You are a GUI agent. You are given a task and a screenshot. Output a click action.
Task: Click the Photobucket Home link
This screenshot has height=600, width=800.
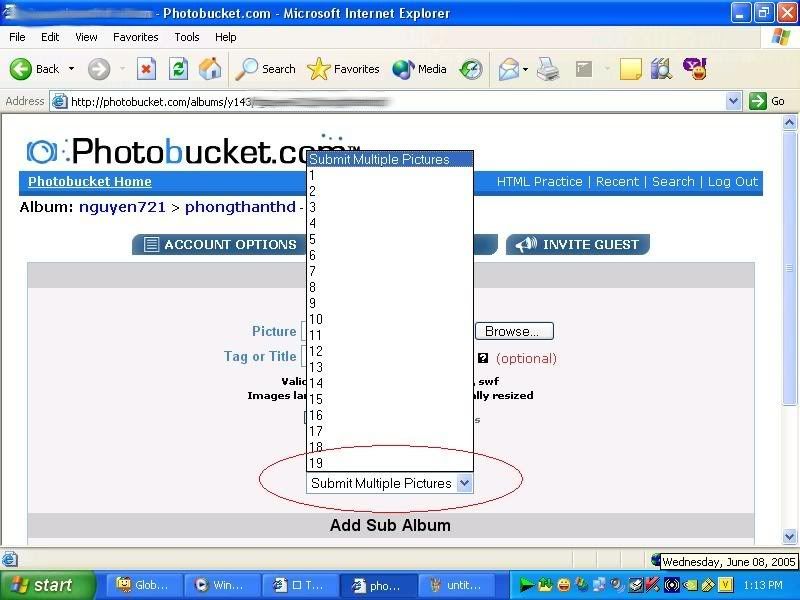[90, 182]
